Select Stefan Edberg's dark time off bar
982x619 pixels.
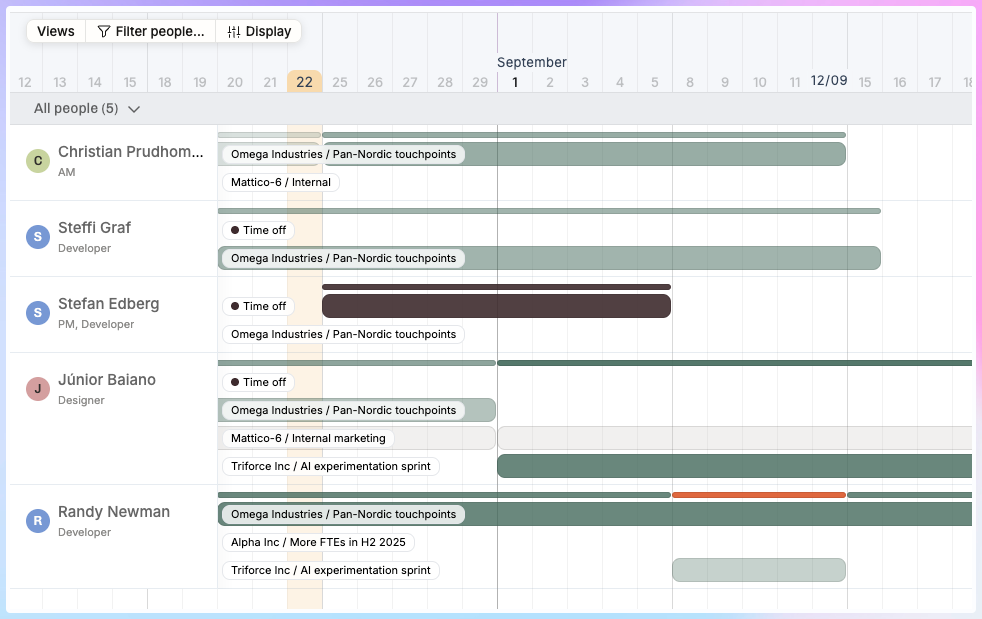(496, 306)
